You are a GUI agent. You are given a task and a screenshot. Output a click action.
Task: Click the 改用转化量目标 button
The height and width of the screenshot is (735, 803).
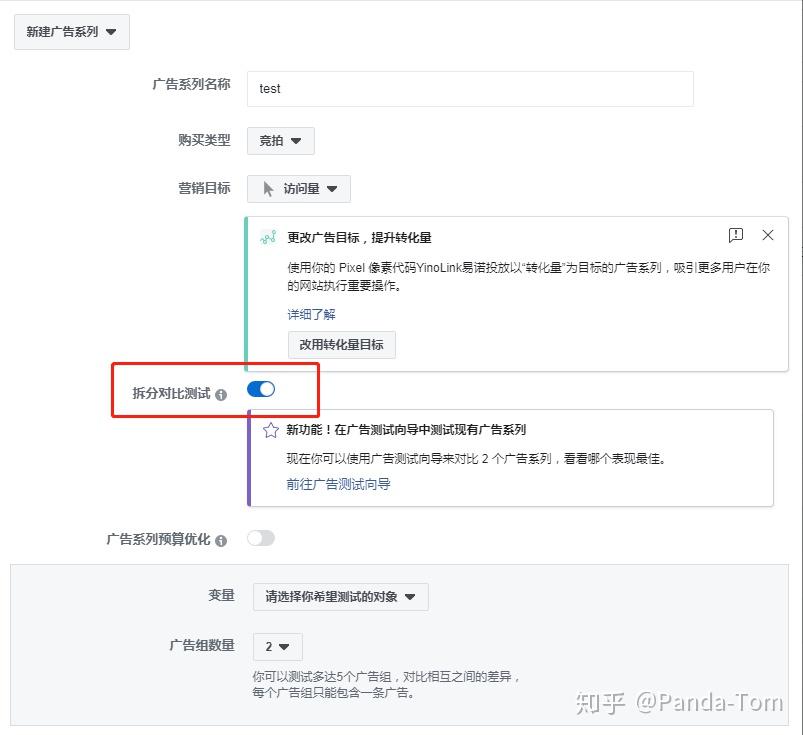tap(342, 345)
